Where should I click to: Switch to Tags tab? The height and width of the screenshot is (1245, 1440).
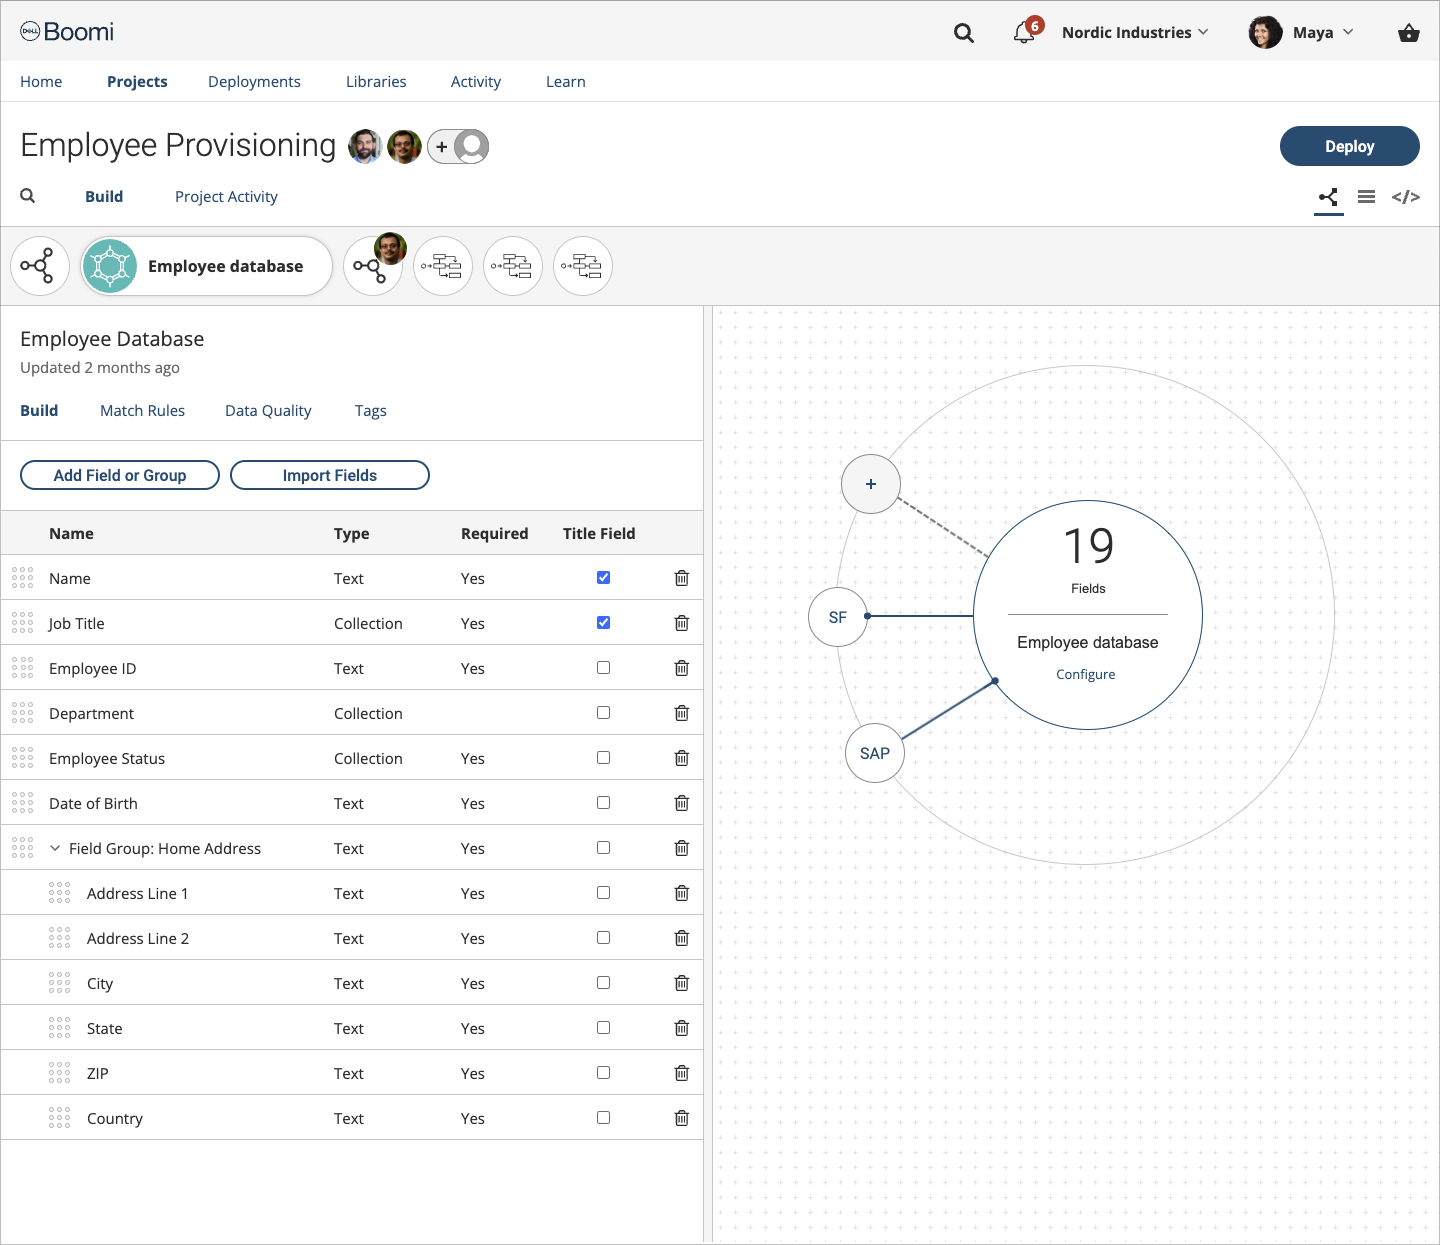370,411
